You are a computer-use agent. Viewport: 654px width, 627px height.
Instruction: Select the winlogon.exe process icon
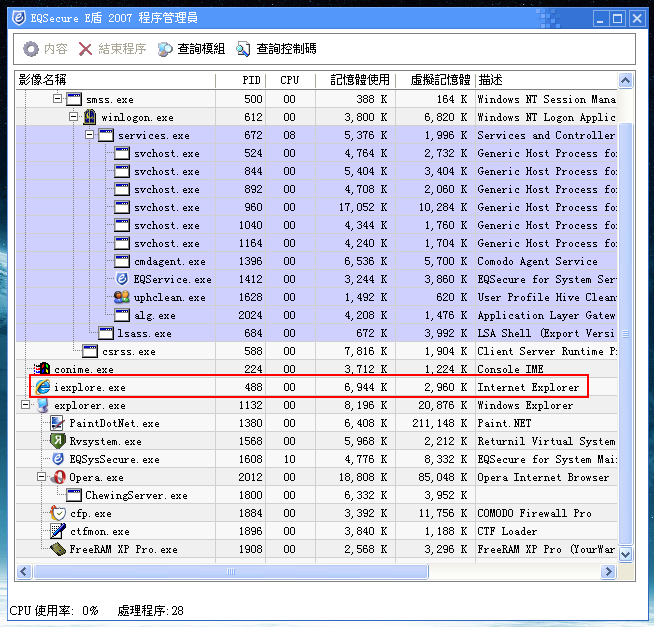pos(90,117)
